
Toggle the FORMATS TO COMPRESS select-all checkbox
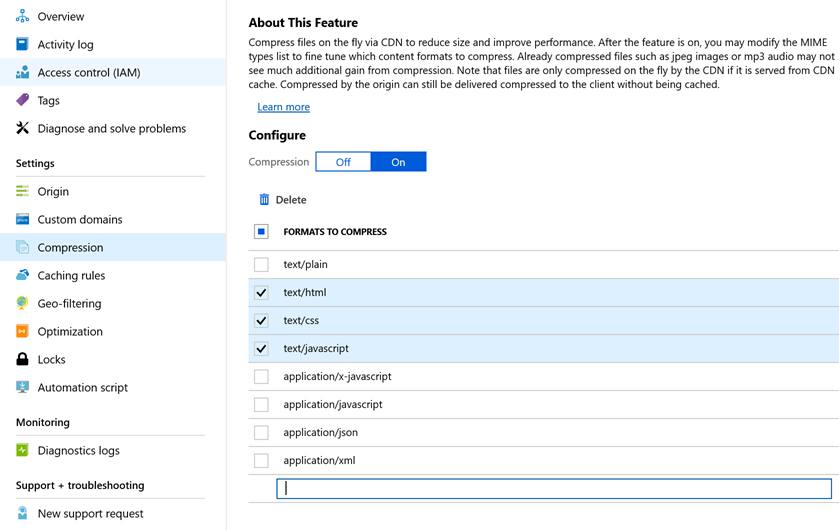pos(261,232)
